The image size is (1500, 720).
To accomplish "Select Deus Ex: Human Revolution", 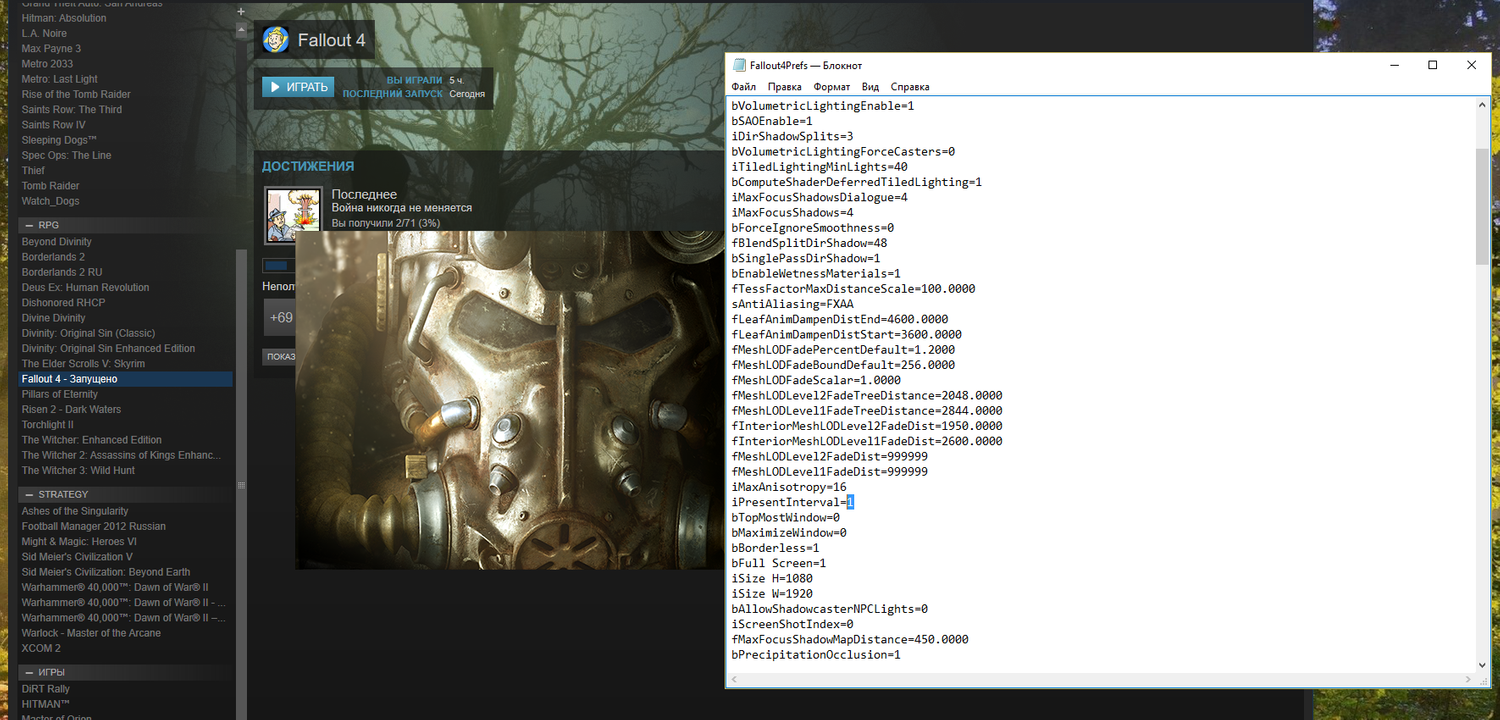I will pyautogui.click(x=85, y=287).
